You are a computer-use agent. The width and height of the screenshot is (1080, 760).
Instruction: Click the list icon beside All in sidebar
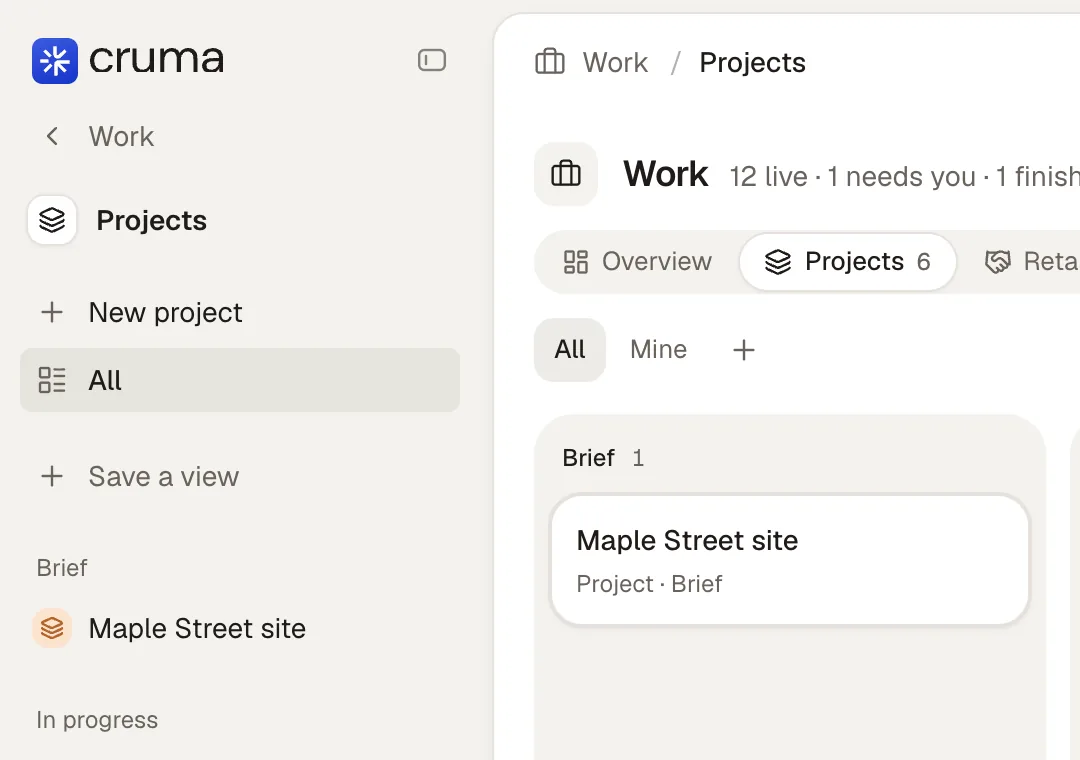(52, 380)
